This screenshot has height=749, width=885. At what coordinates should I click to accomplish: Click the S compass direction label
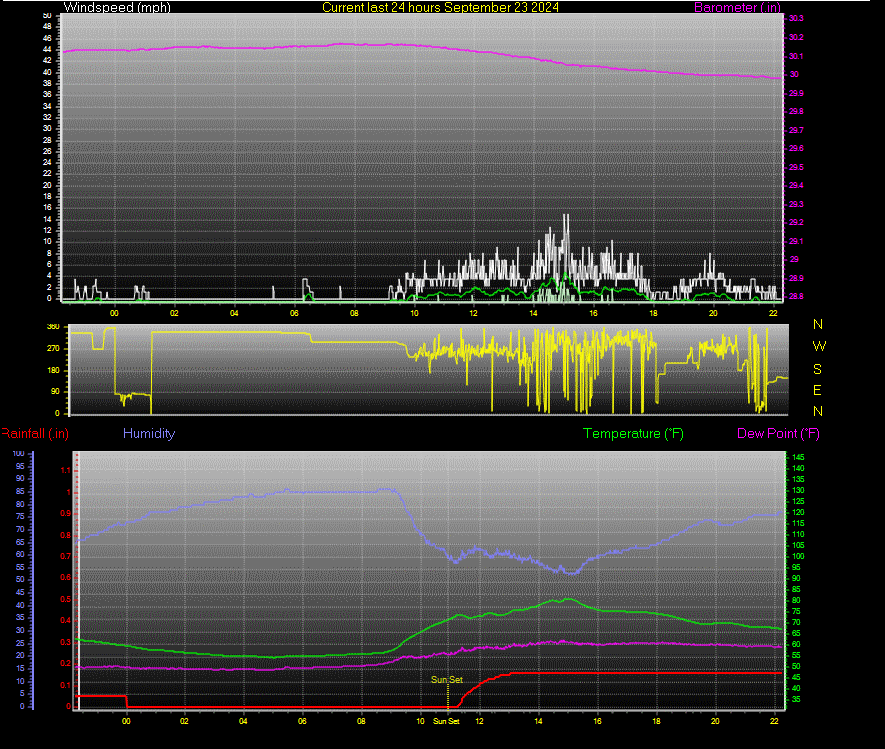[x=817, y=369]
